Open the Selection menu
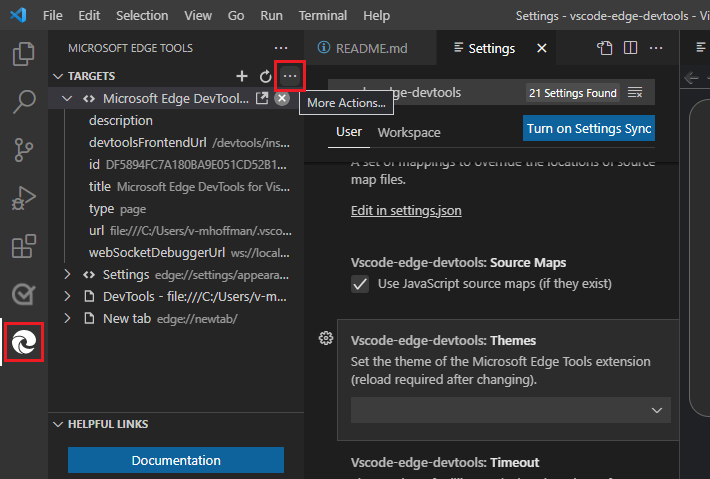Screen dimensions: 710x479 click(x=142, y=15)
